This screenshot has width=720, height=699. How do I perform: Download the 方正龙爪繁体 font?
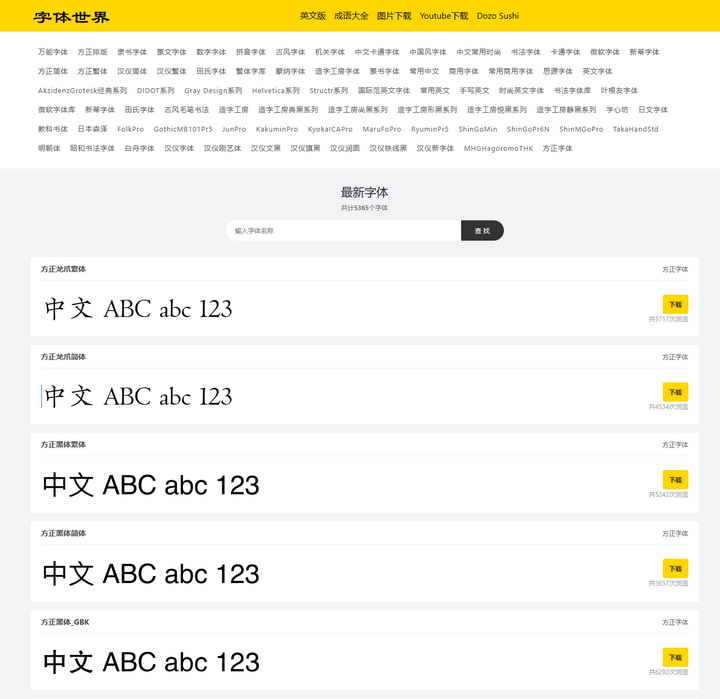coord(675,304)
